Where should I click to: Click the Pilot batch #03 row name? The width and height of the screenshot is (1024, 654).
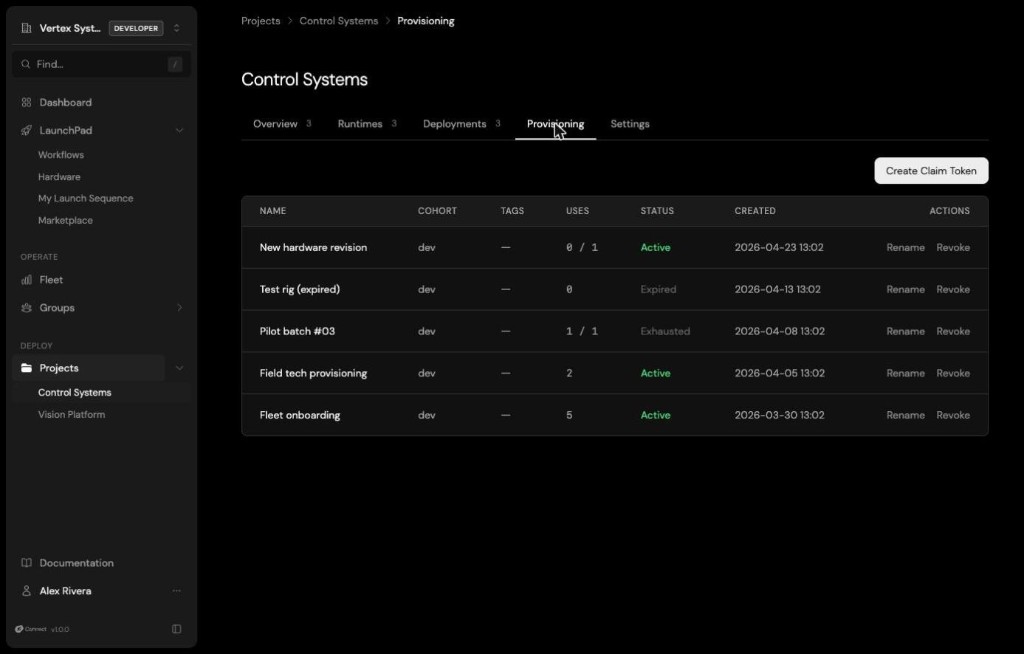297,331
